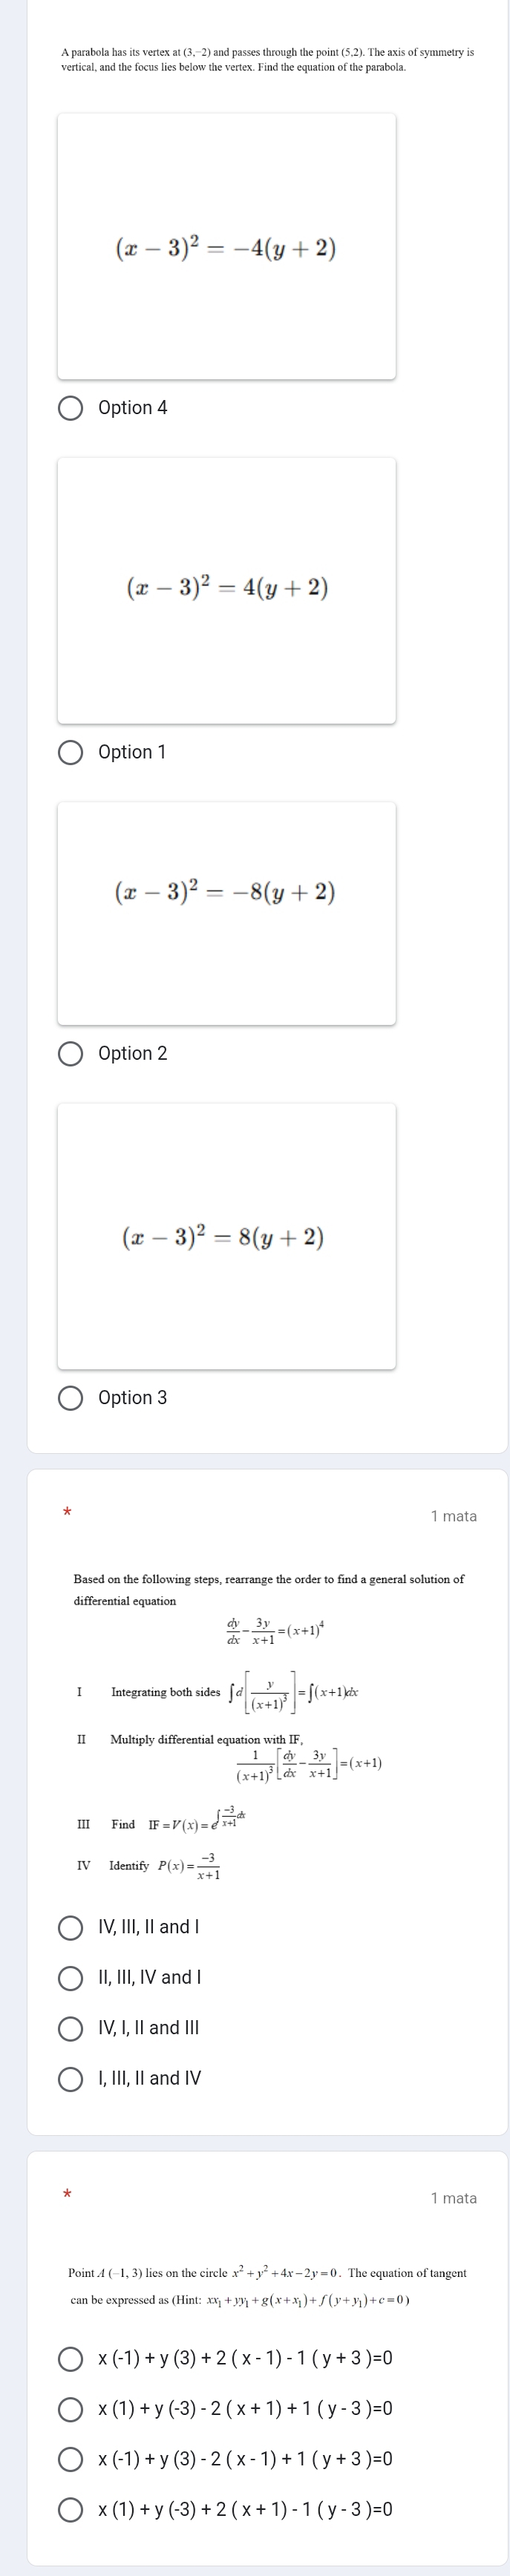Image resolution: width=510 pixels, height=2576 pixels.
Task: Pick the Option 2 radio button
Action: 70,1054
